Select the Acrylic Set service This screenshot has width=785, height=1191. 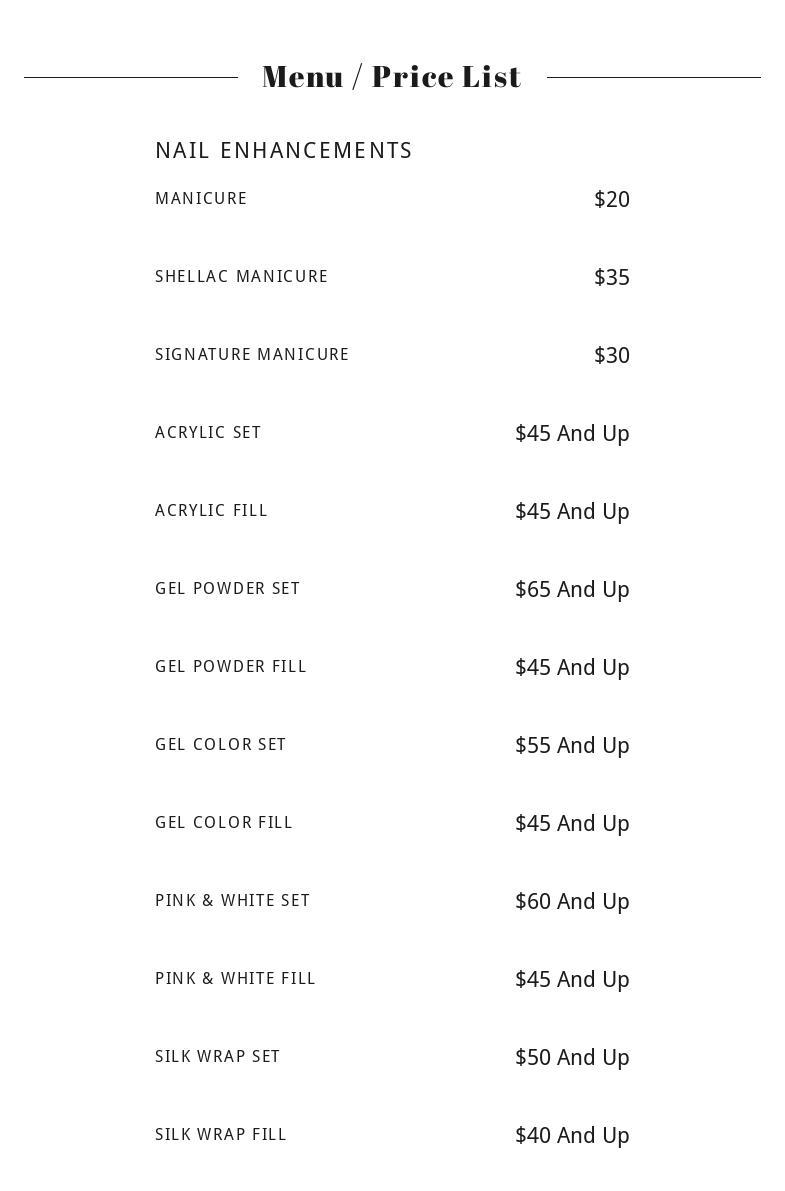208,433
